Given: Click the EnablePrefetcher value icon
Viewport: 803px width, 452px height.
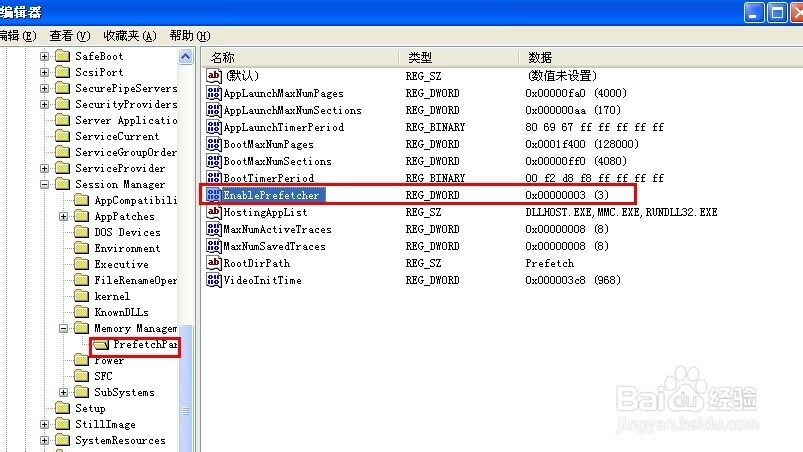Looking at the screenshot, I should pos(214,195).
